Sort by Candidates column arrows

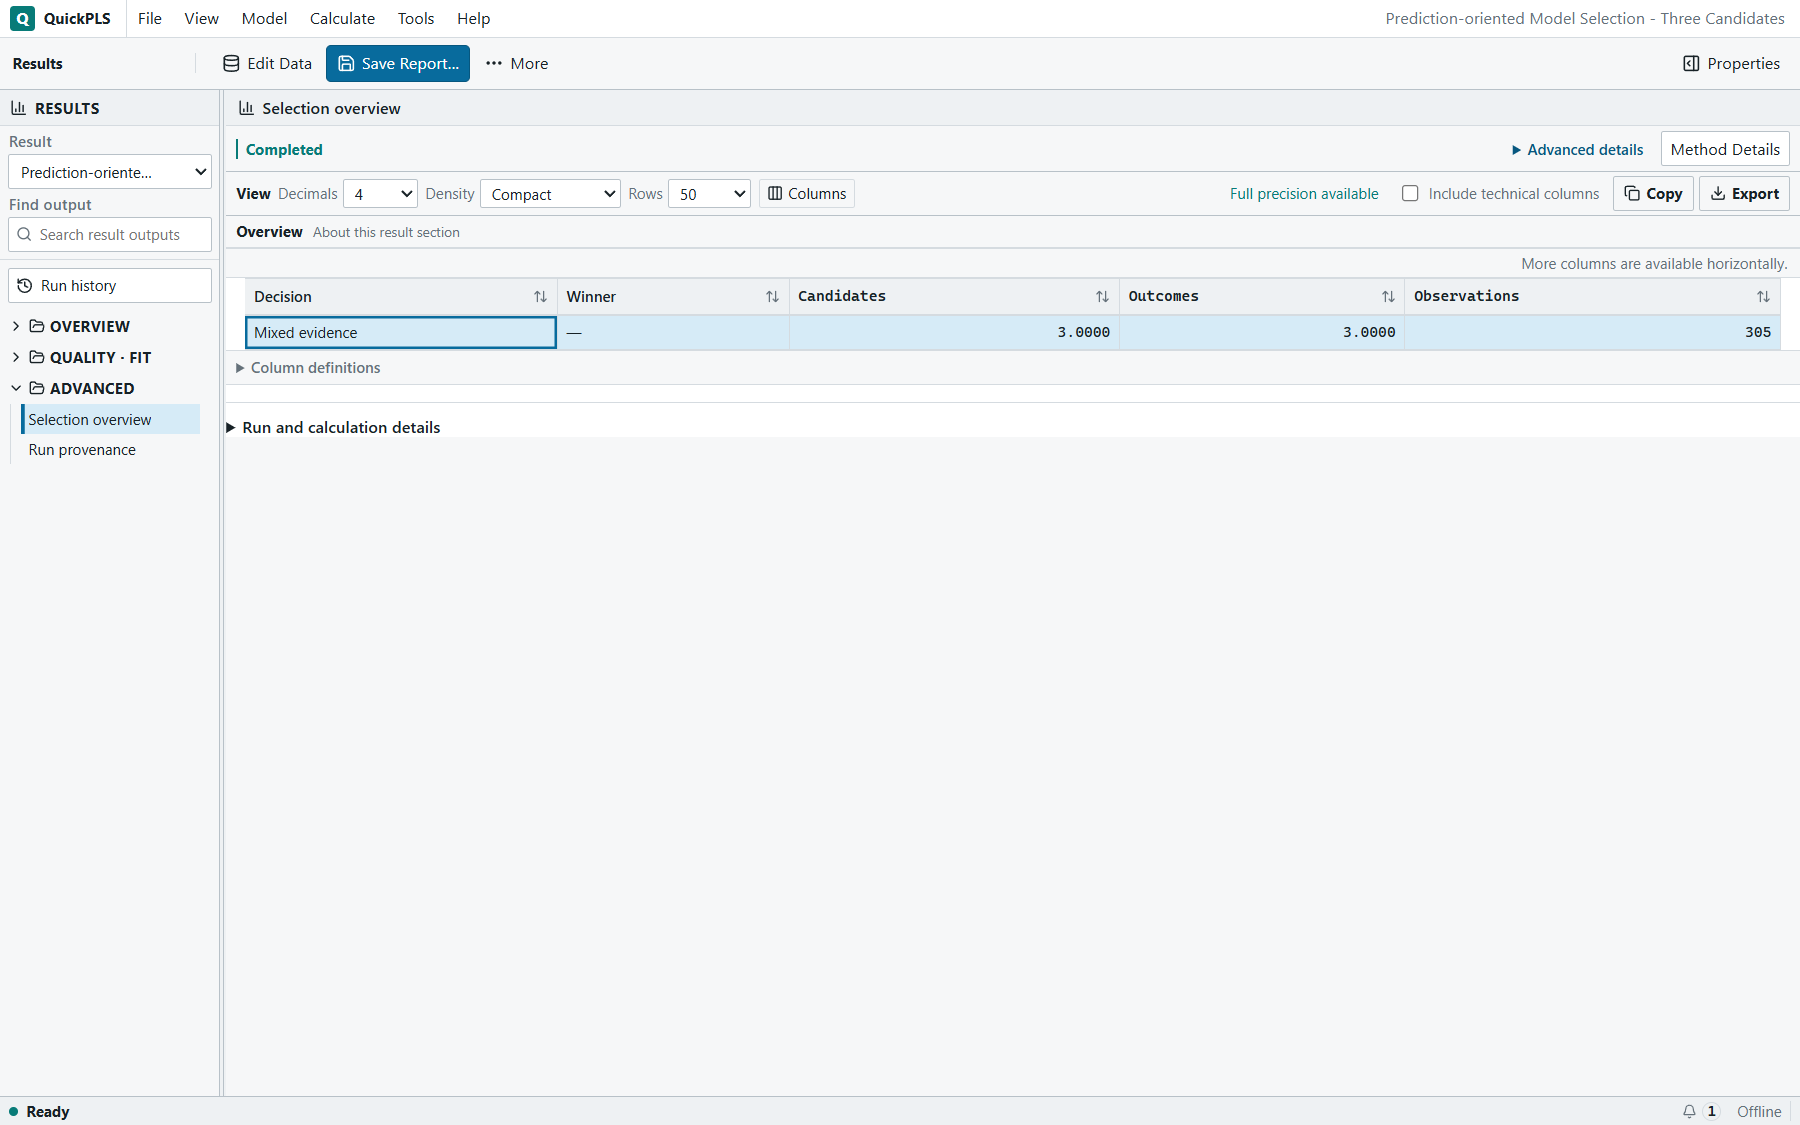point(1102,296)
